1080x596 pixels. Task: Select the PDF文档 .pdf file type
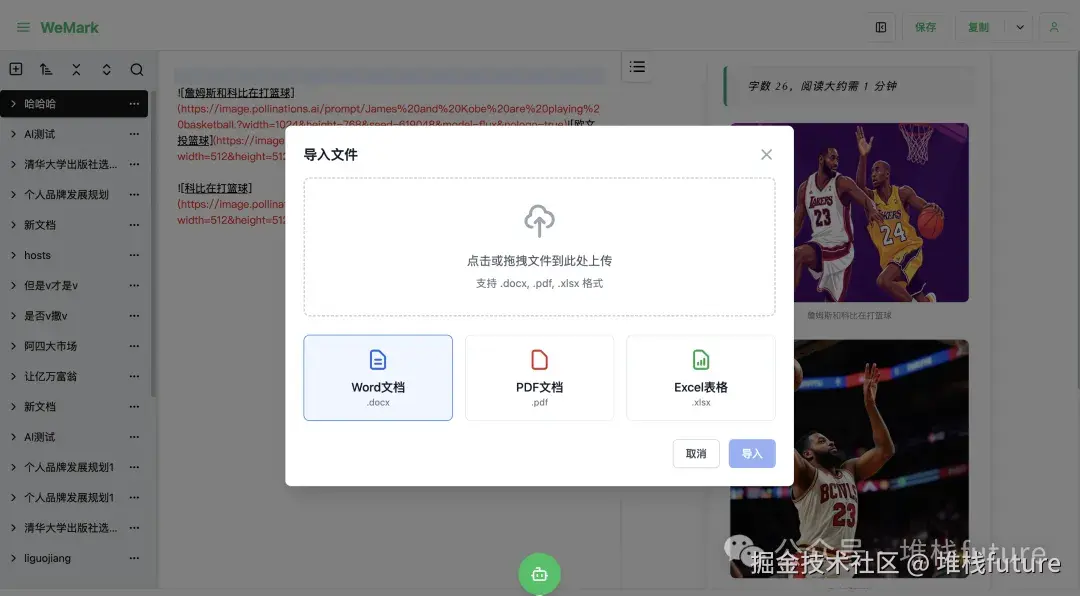click(x=539, y=377)
